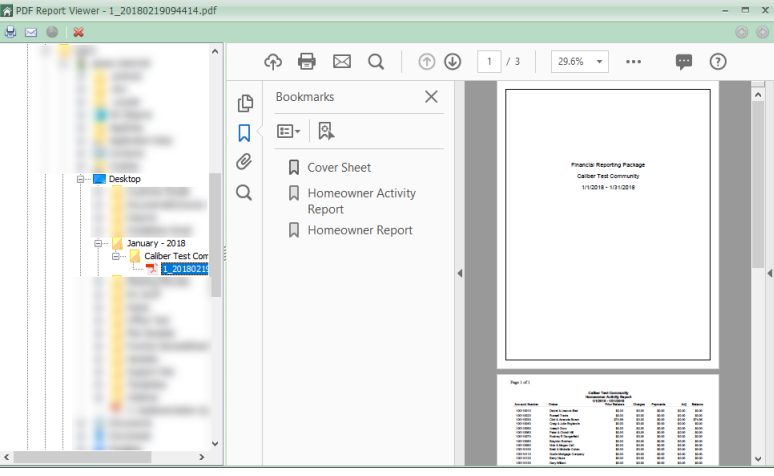Open the more tools ellipsis menu
774x476 pixels.
click(x=633, y=62)
